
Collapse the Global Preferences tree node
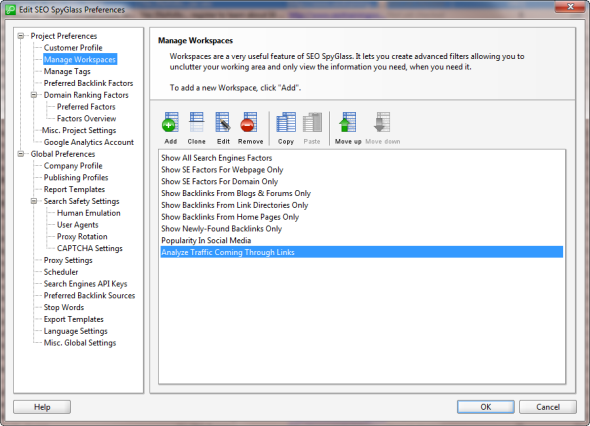pyautogui.click(x=21, y=154)
